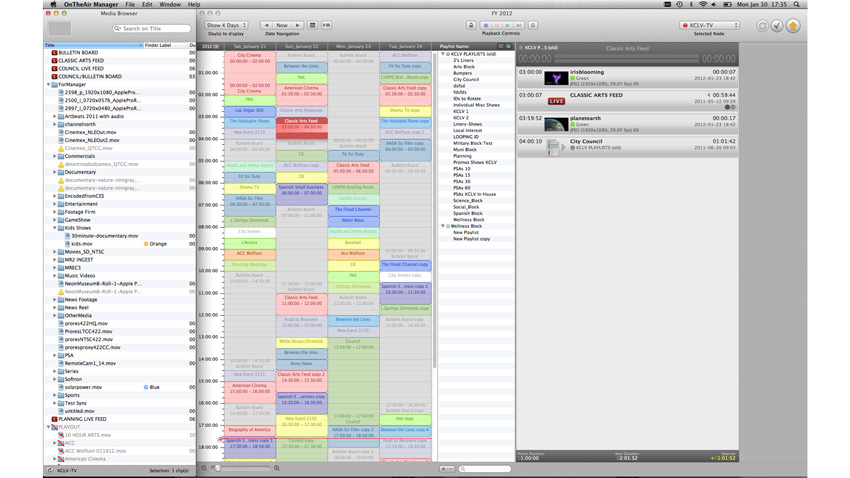Screen dimensions: 850x478
Task: Sort by the Title column header
Action: coord(93,45)
